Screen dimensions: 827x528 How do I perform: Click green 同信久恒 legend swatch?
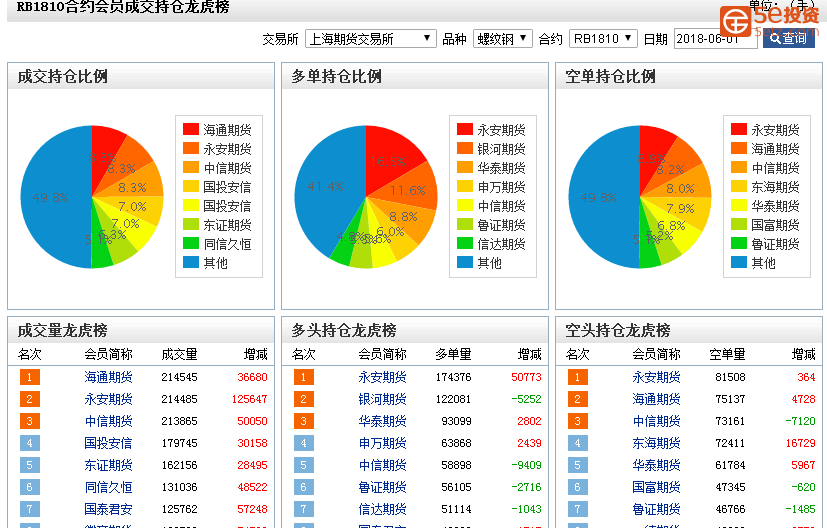(191, 243)
